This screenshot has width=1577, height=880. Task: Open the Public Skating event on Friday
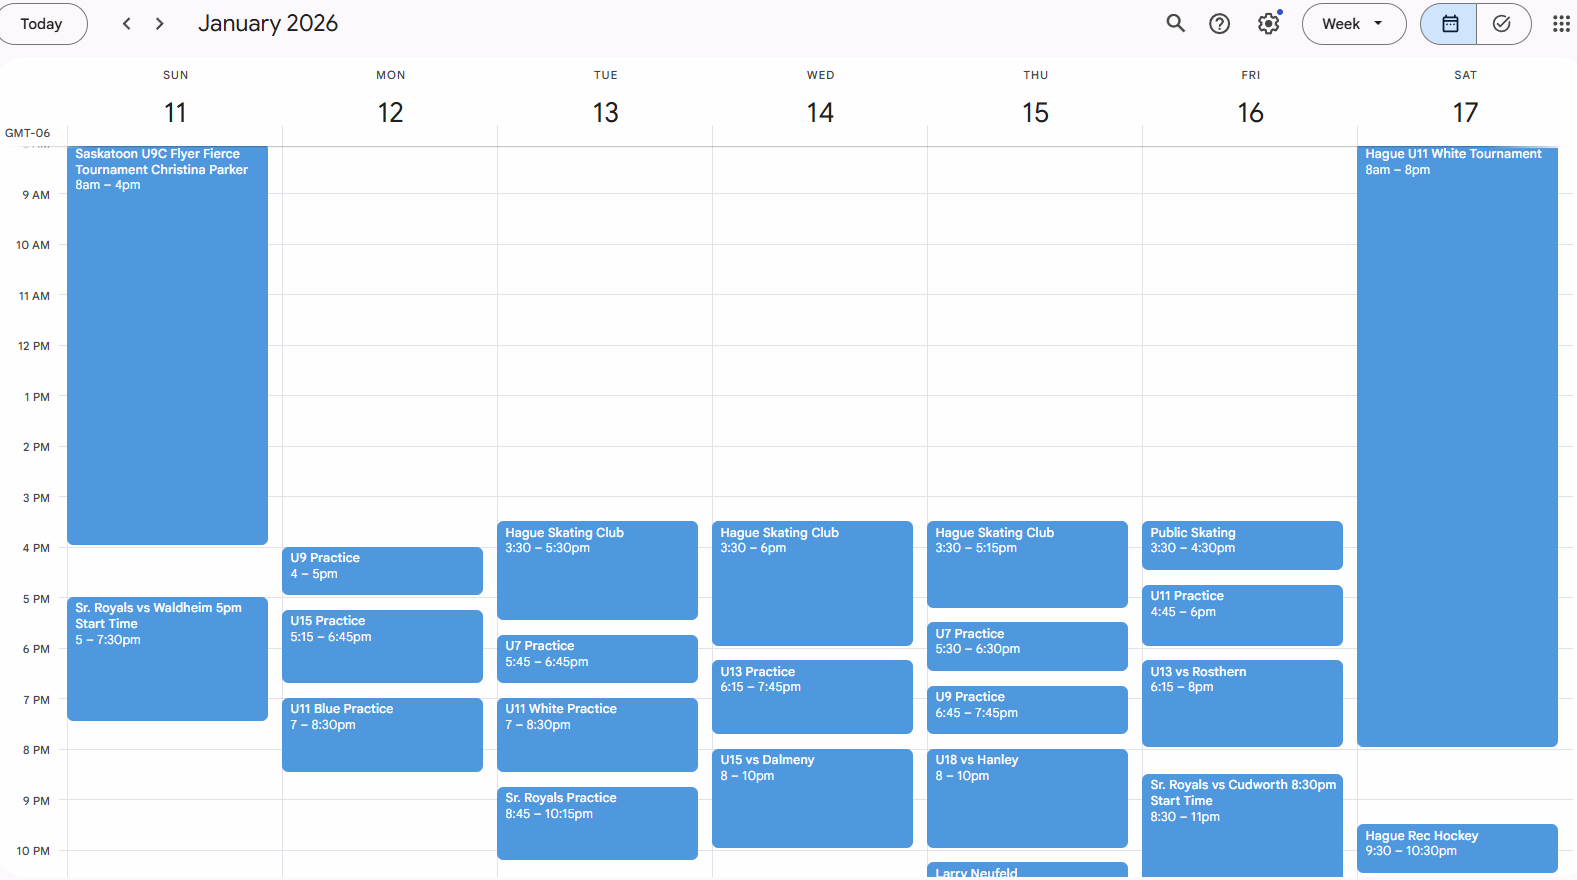pyautogui.click(x=1242, y=545)
